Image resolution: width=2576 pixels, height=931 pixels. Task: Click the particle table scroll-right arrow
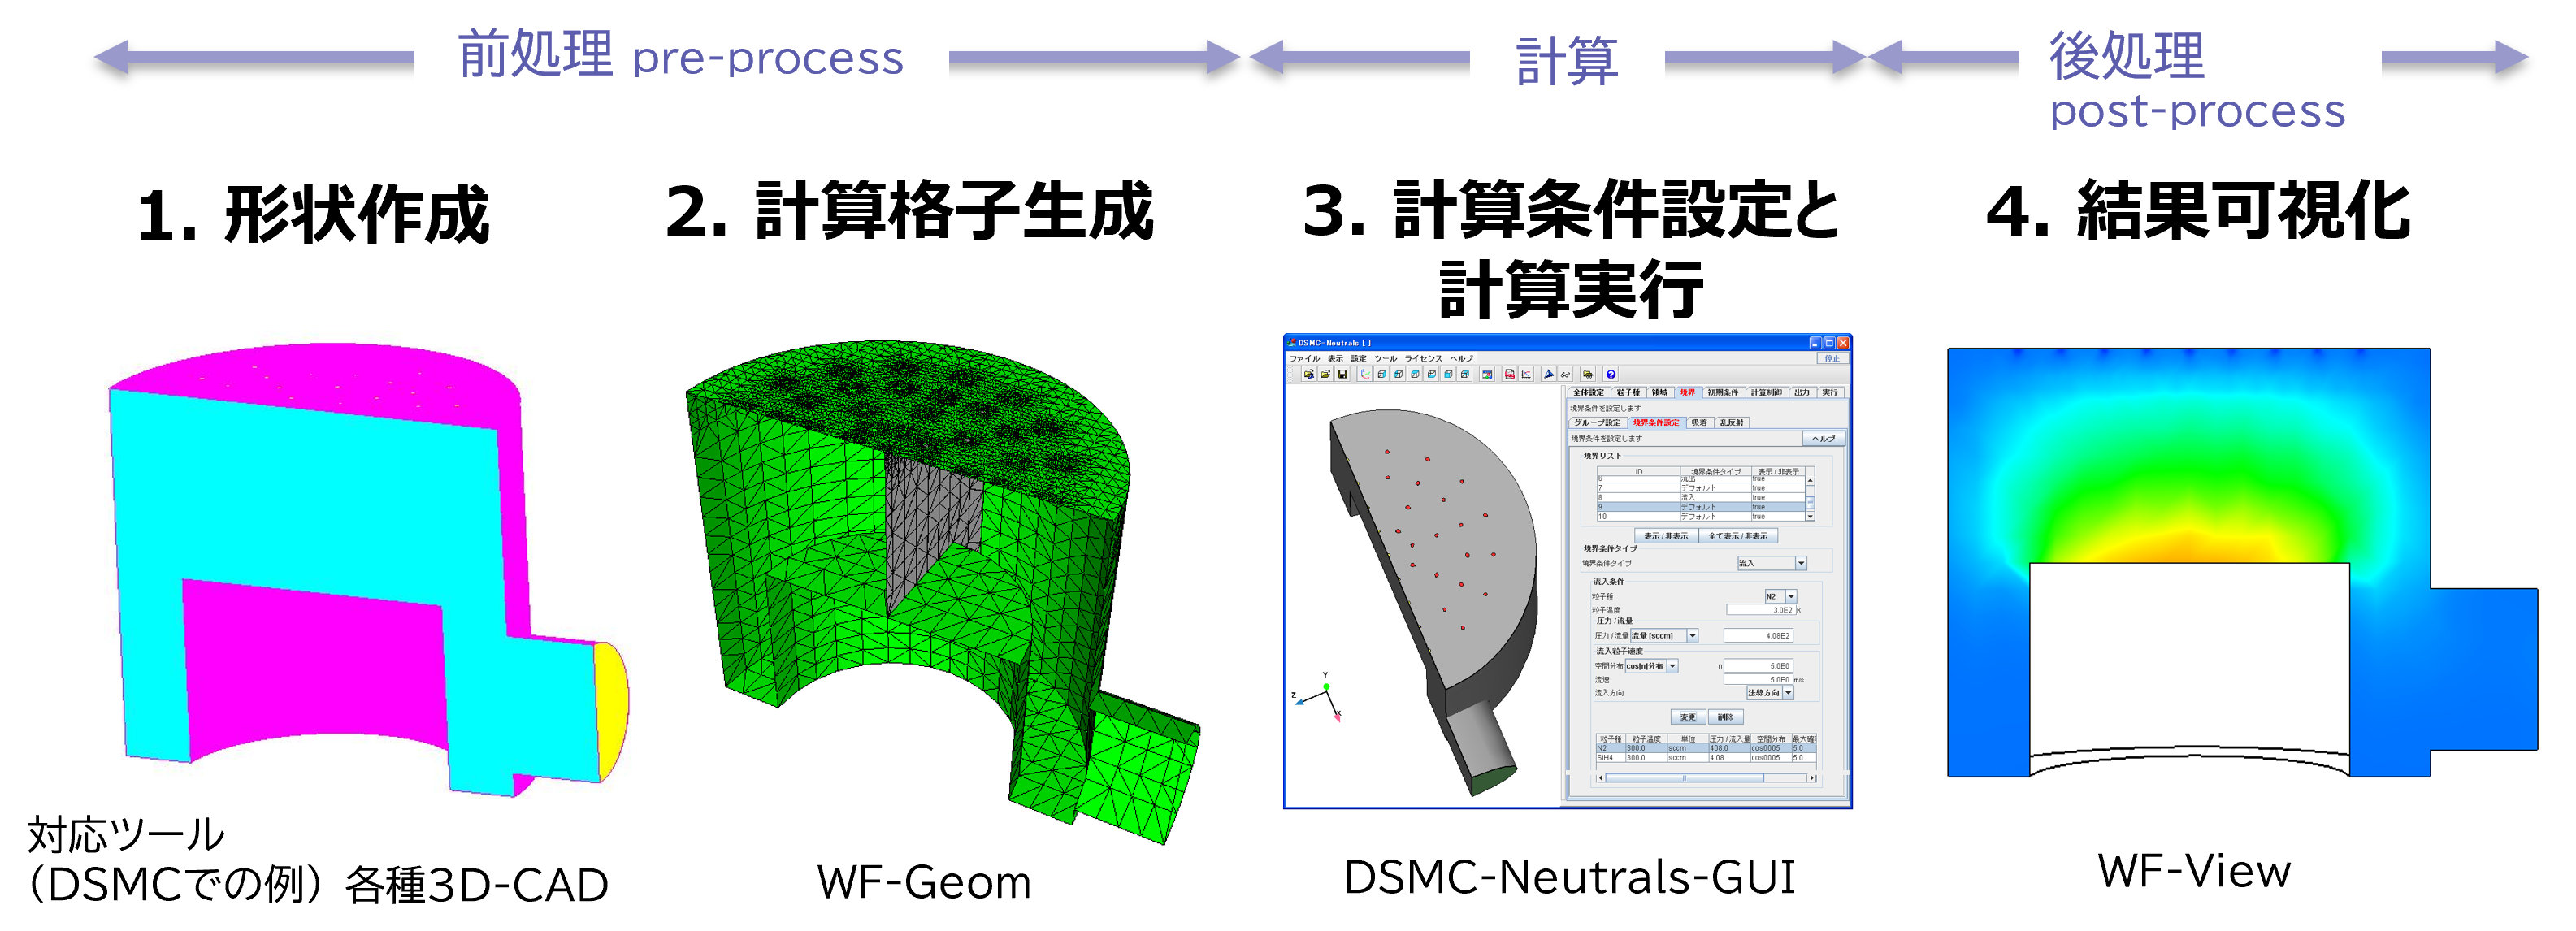(x=1813, y=778)
